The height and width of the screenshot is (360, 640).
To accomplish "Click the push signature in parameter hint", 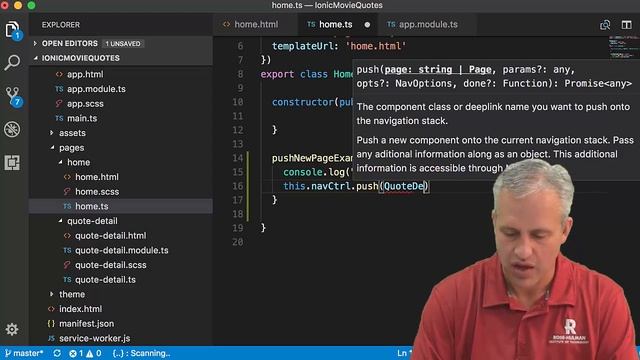I will (x=494, y=76).
